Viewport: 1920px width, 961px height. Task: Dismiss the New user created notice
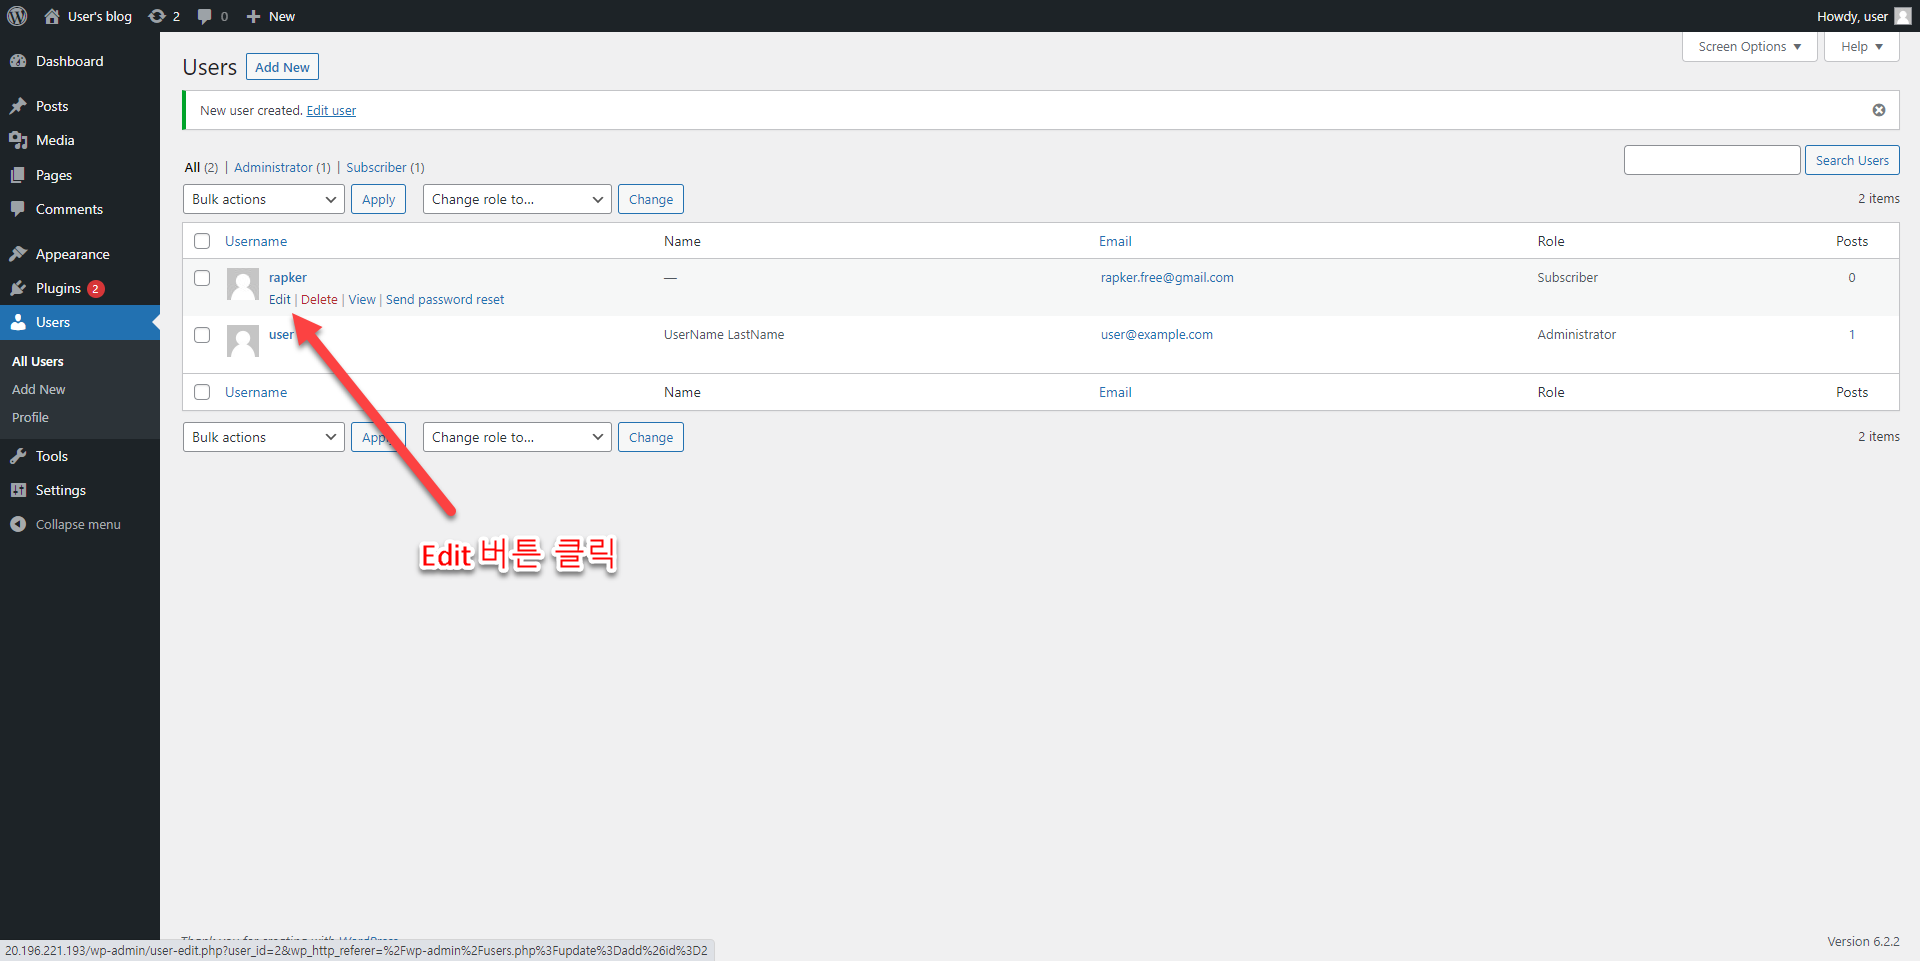tap(1879, 110)
